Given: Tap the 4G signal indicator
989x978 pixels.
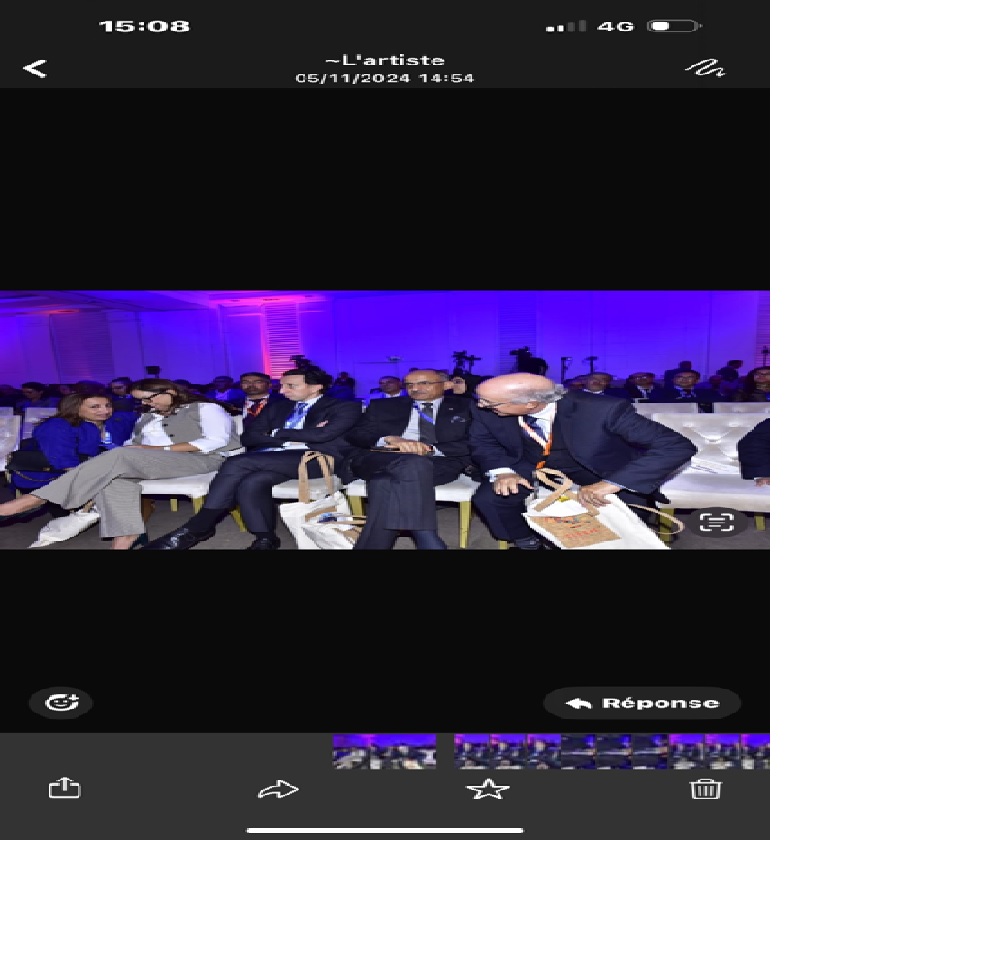Looking at the screenshot, I should coord(615,26).
